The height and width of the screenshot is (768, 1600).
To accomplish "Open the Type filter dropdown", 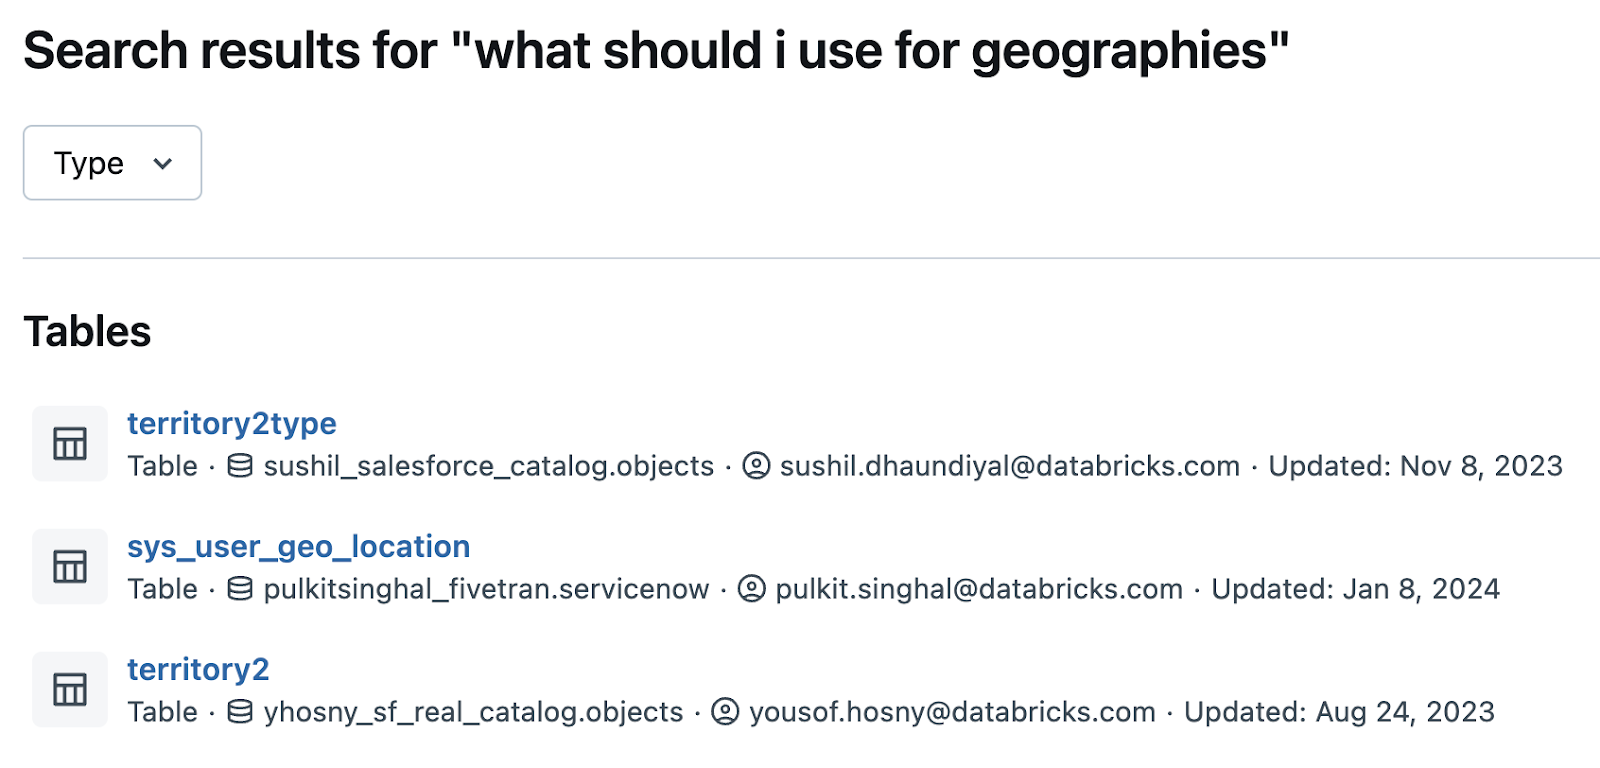I will [x=112, y=163].
